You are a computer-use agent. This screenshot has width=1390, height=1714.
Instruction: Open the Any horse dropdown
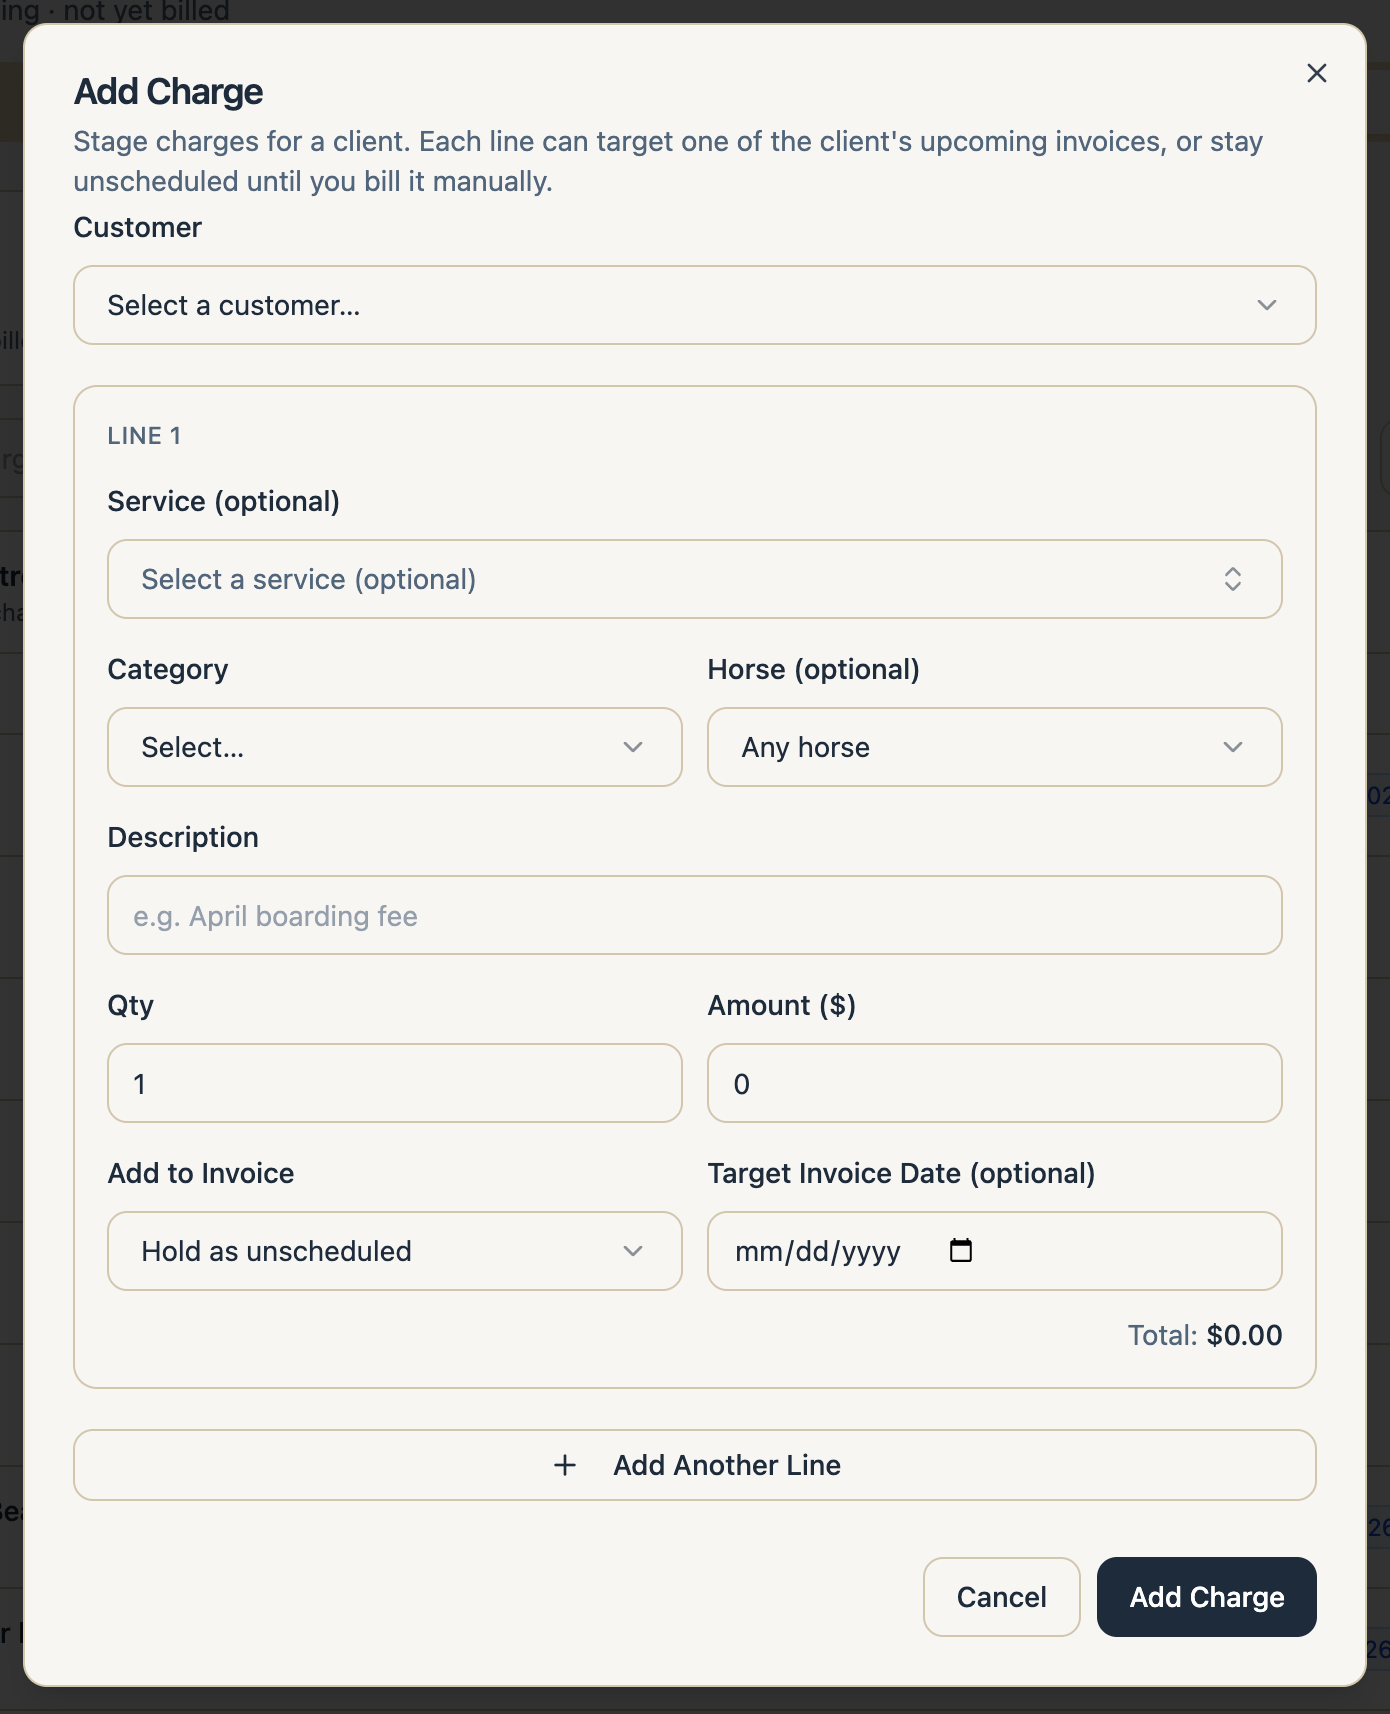[x=994, y=747]
